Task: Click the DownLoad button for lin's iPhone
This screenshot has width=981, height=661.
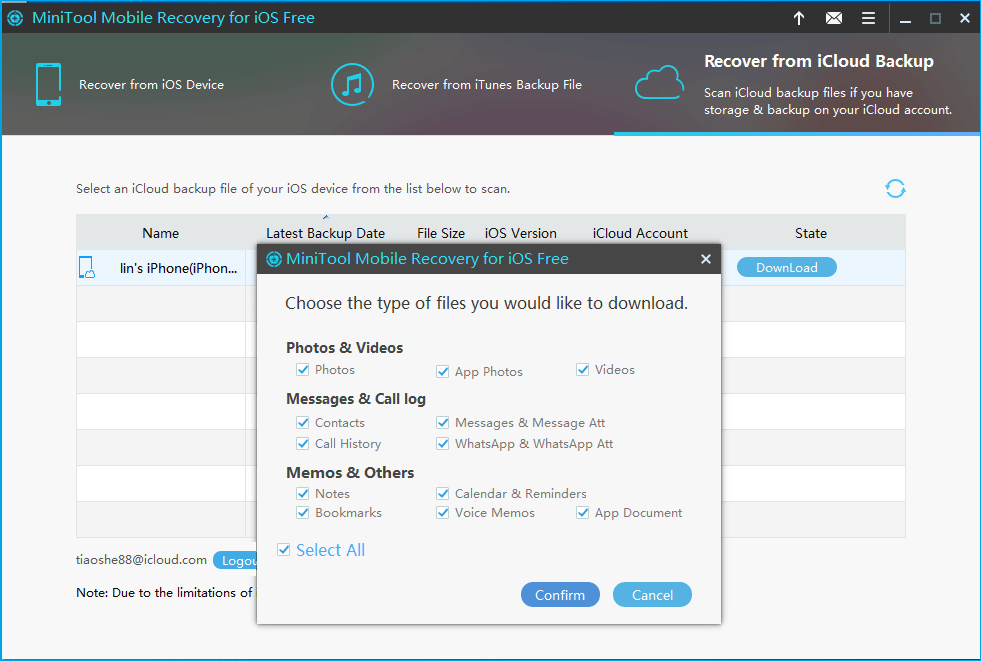Action: [786, 267]
